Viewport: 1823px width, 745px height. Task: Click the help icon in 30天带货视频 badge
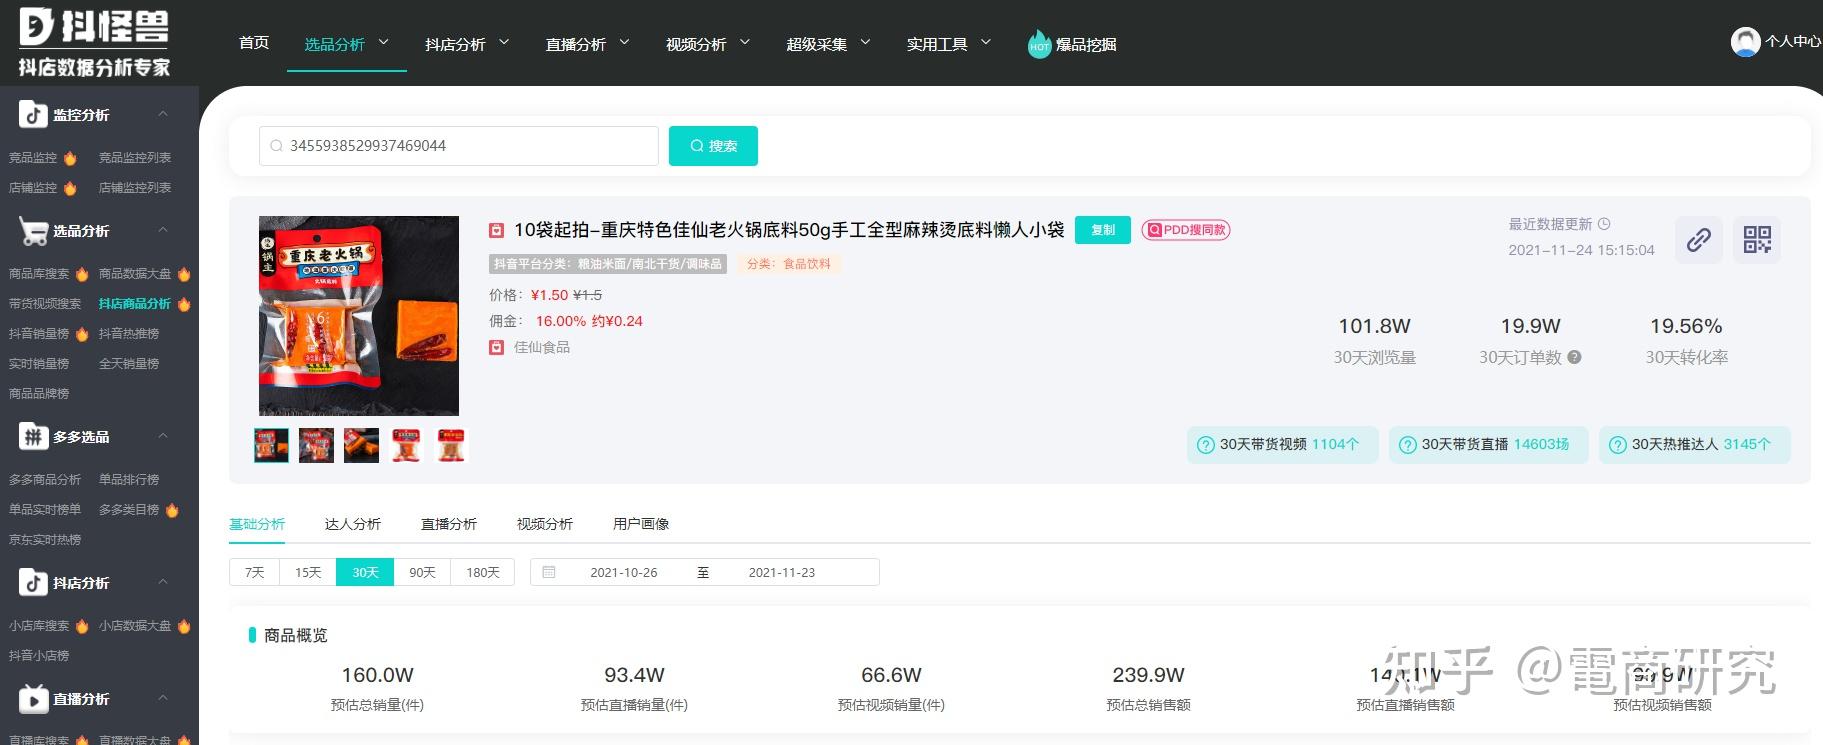click(1206, 445)
